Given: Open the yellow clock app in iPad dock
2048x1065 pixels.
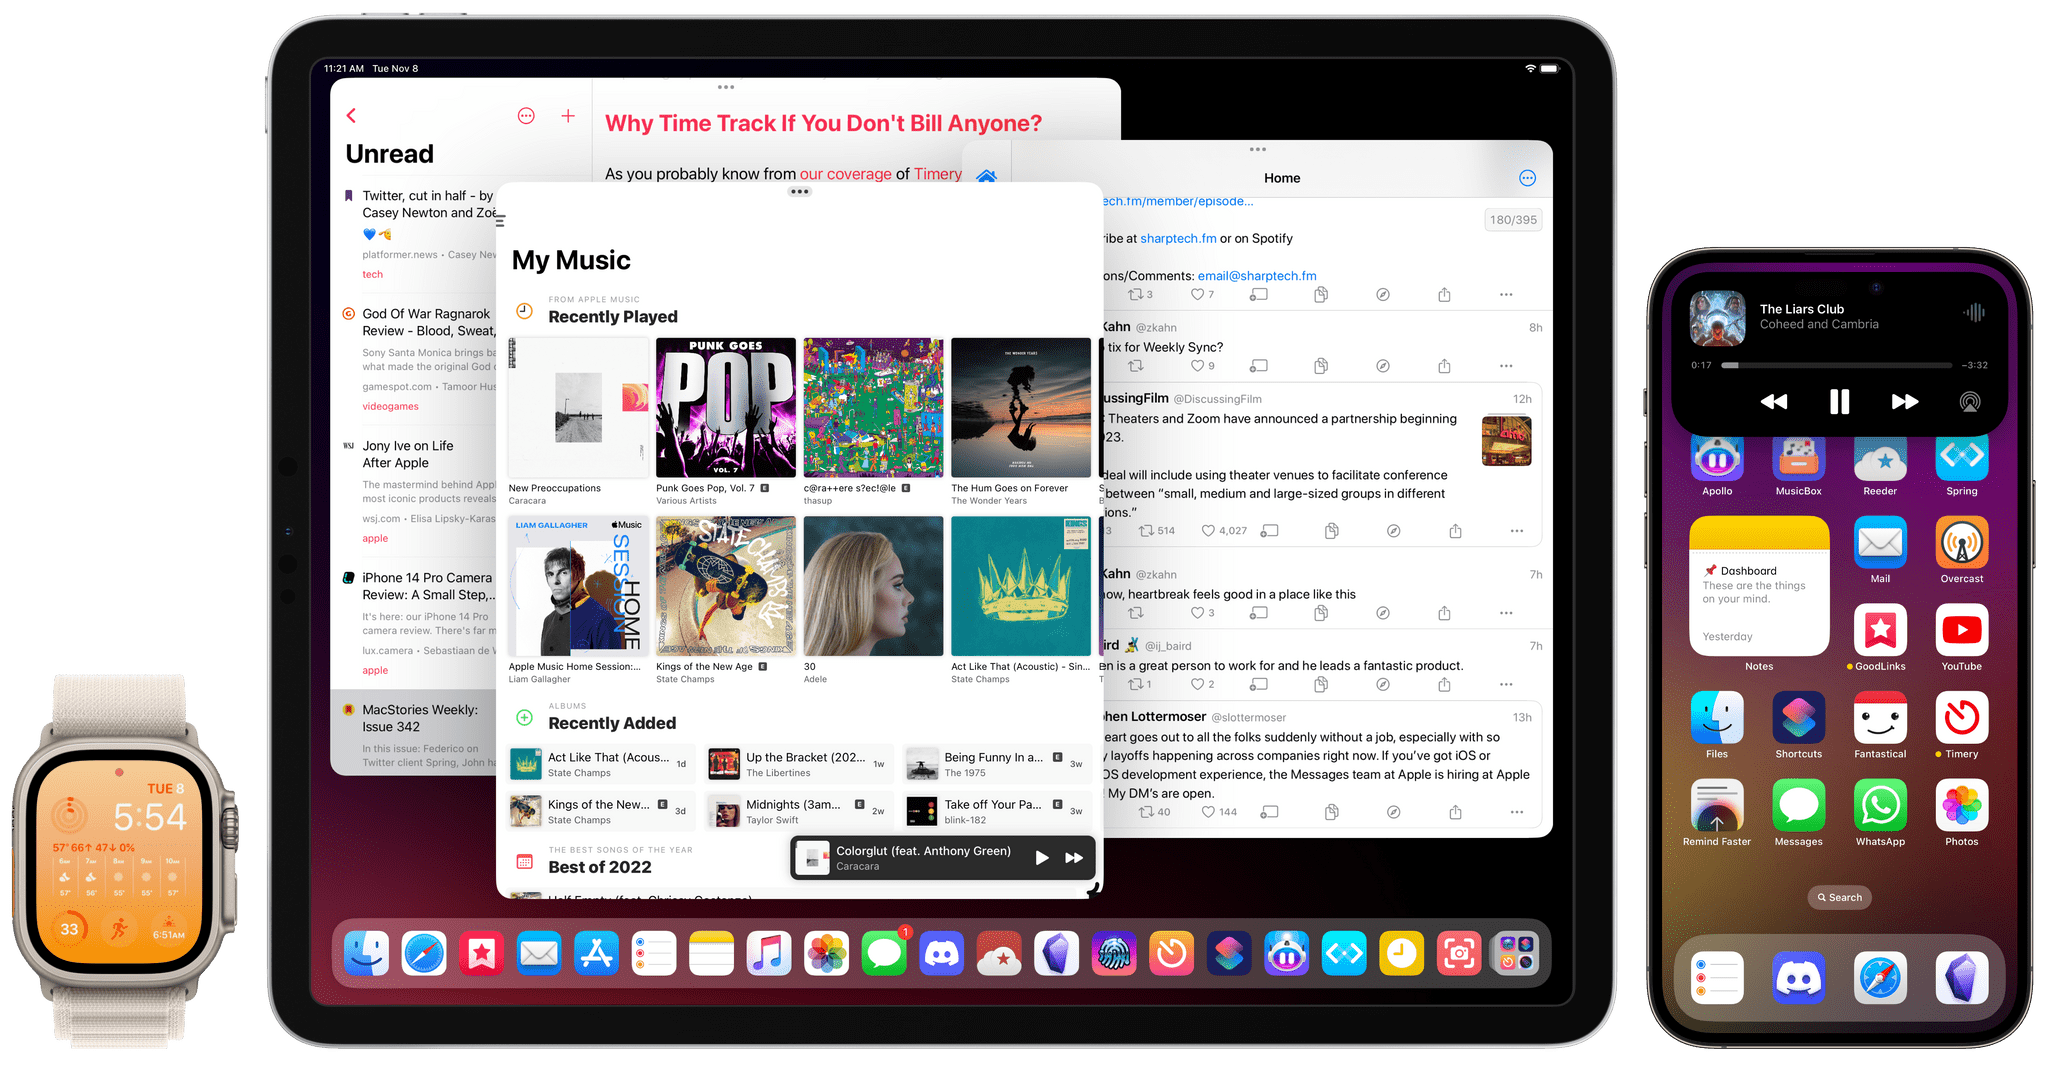Looking at the screenshot, I should tap(1401, 953).
